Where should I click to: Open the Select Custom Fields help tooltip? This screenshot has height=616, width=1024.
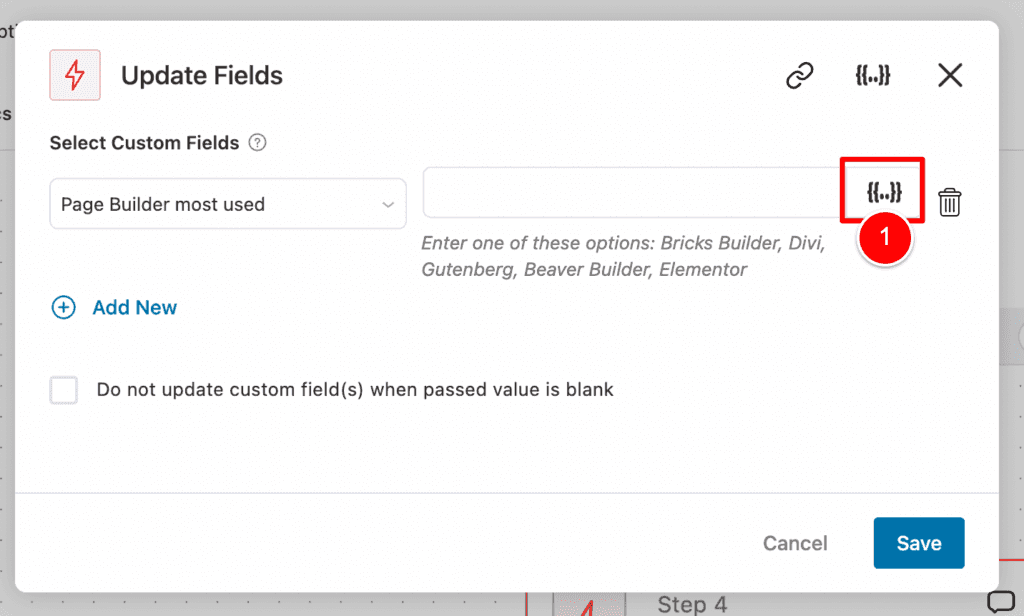[257, 143]
